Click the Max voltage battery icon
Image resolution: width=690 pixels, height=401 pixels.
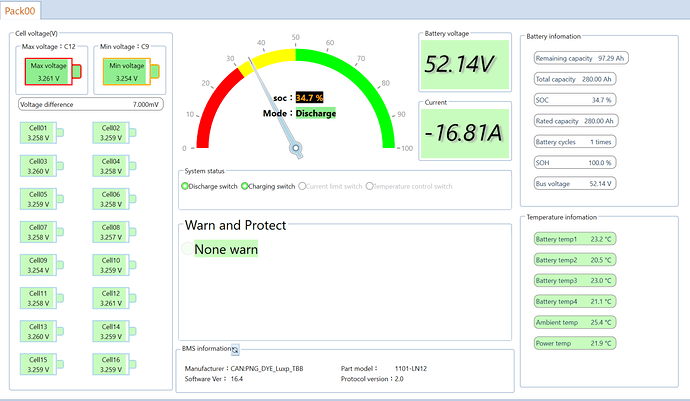point(53,71)
